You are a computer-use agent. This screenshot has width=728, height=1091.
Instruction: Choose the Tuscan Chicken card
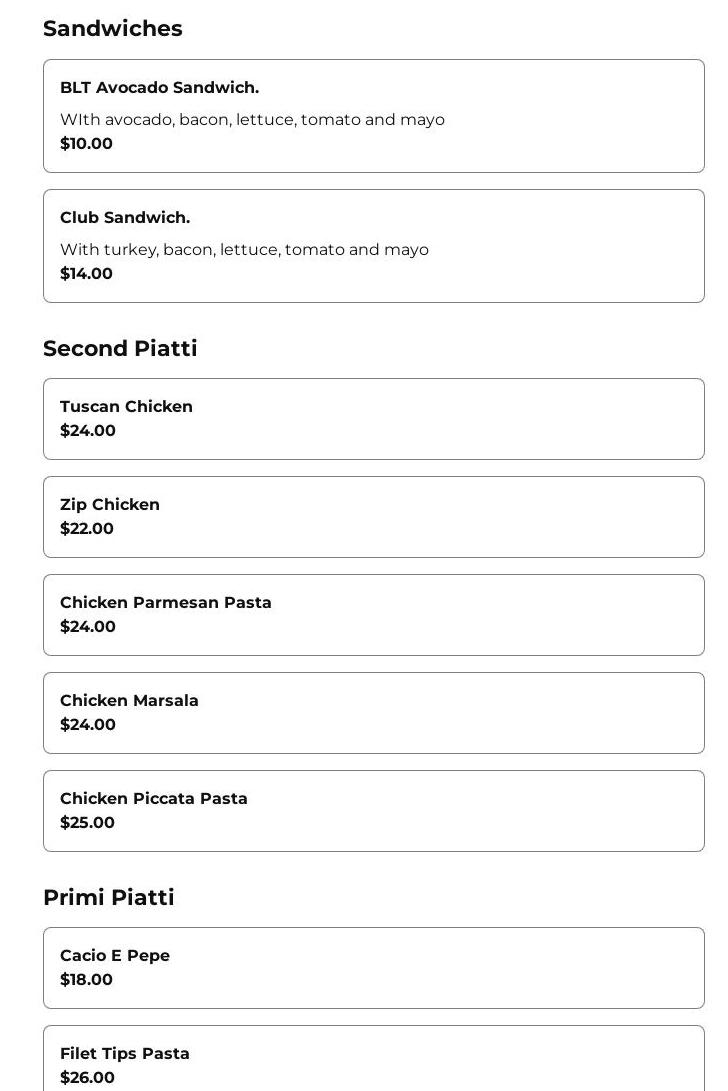[x=374, y=419]
